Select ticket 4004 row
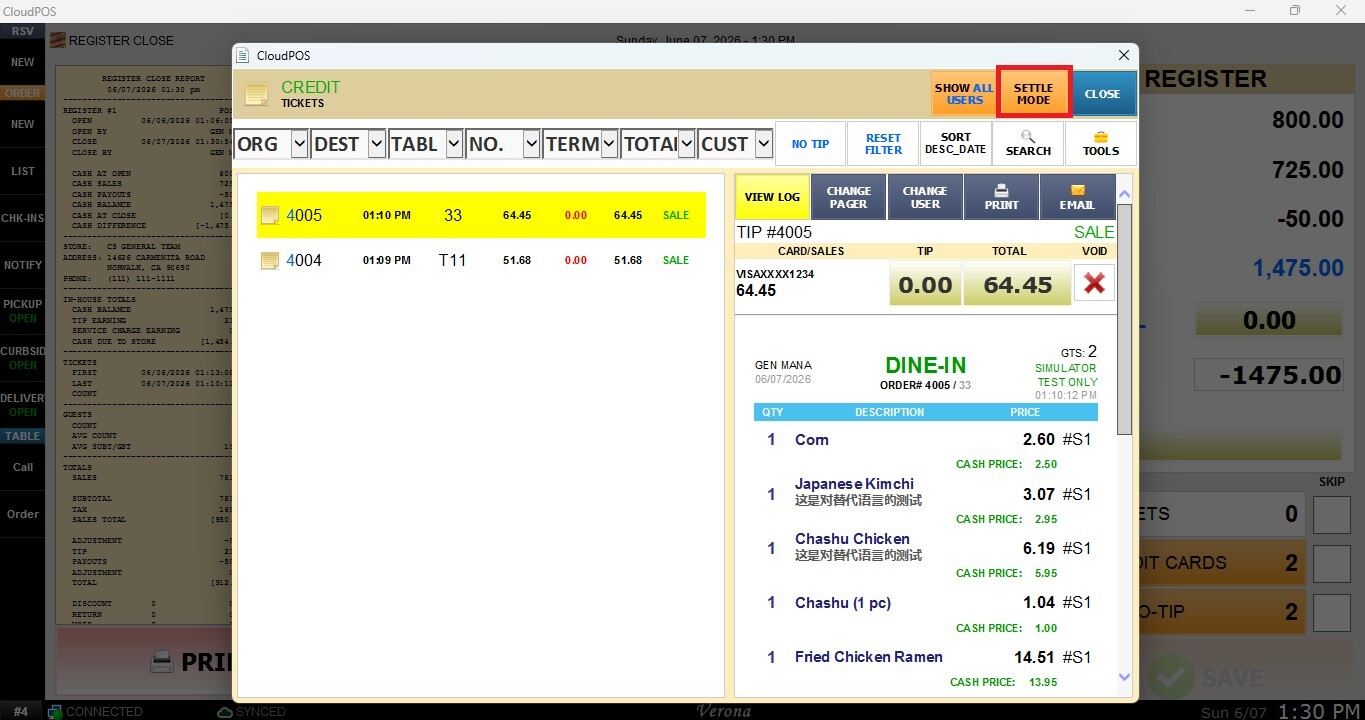Image resolution: width=1365 pixels, height=720 pixels. pos(481,260)
